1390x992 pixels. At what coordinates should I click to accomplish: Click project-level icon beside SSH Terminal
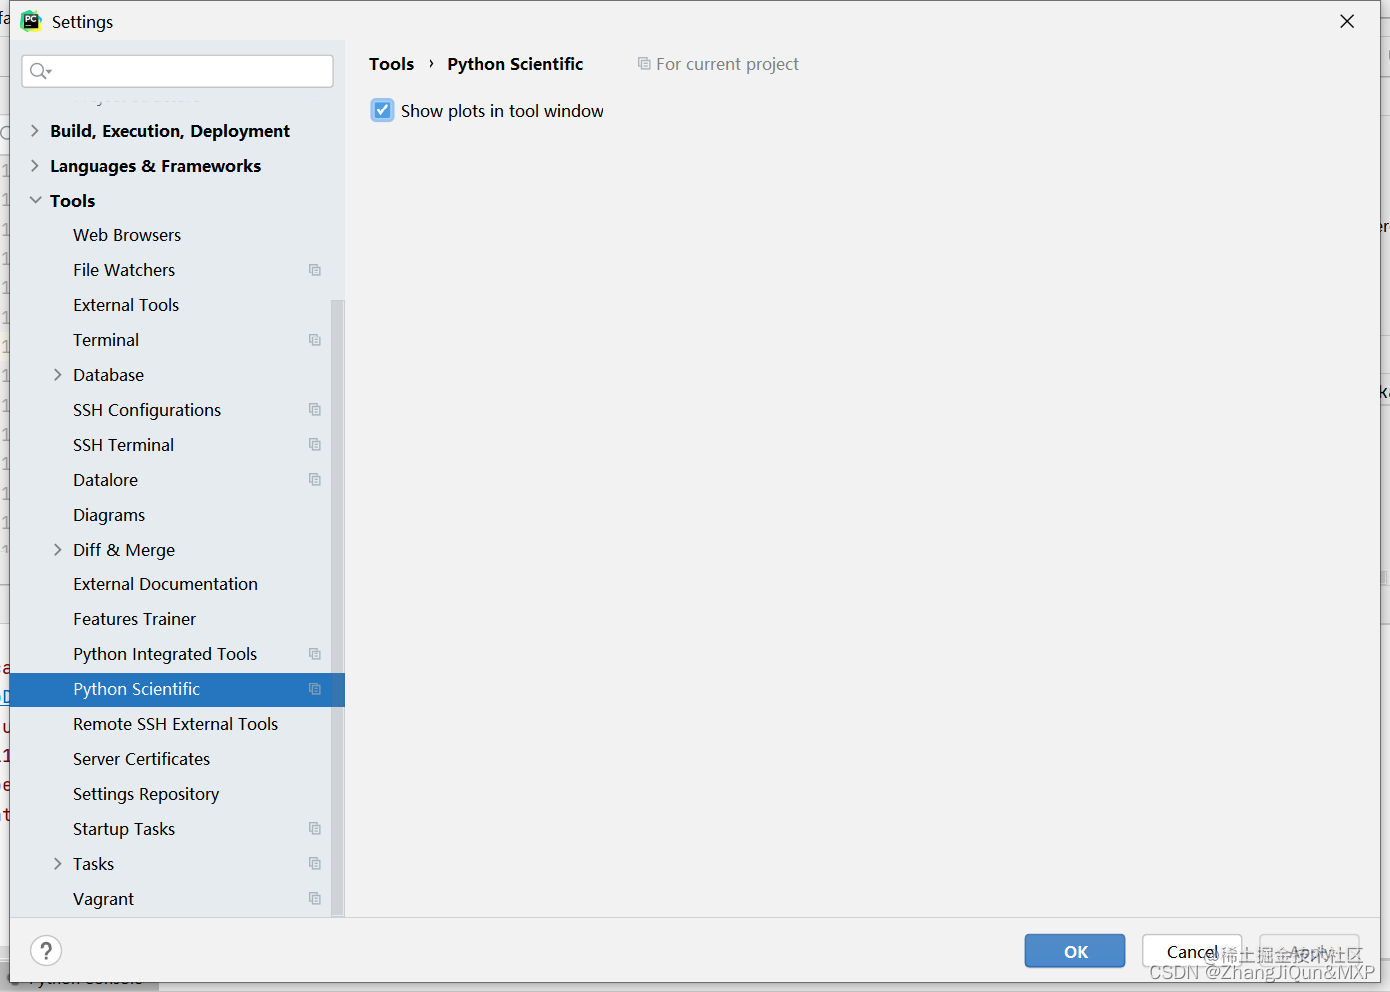[315, 445]
